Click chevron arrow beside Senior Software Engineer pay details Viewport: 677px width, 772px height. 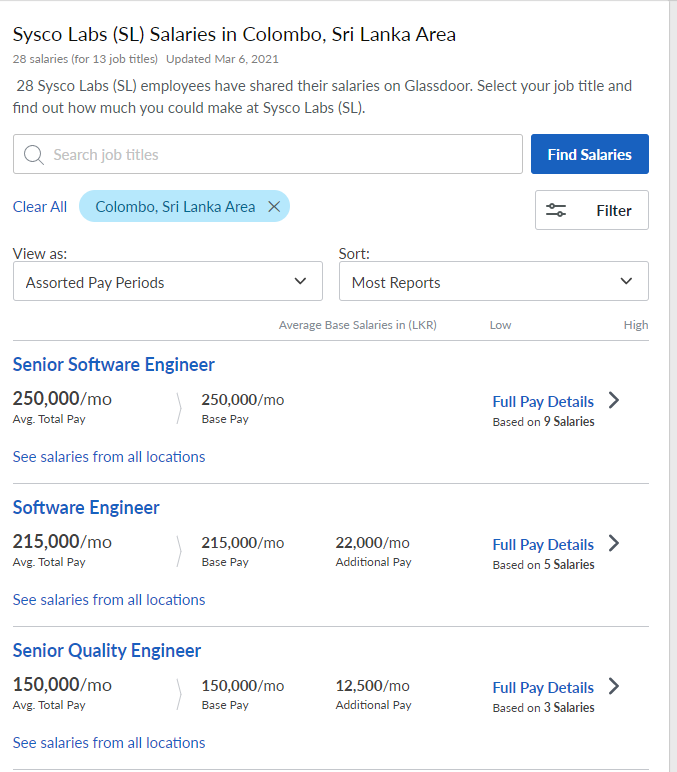point(613,400)
